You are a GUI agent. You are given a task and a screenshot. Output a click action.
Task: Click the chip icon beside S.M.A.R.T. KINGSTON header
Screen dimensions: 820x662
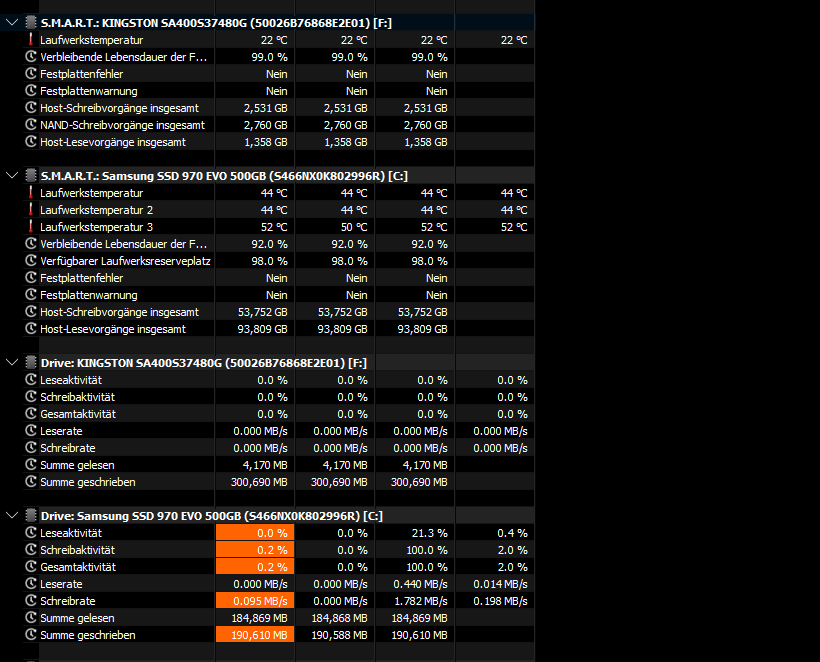(31, 22)
